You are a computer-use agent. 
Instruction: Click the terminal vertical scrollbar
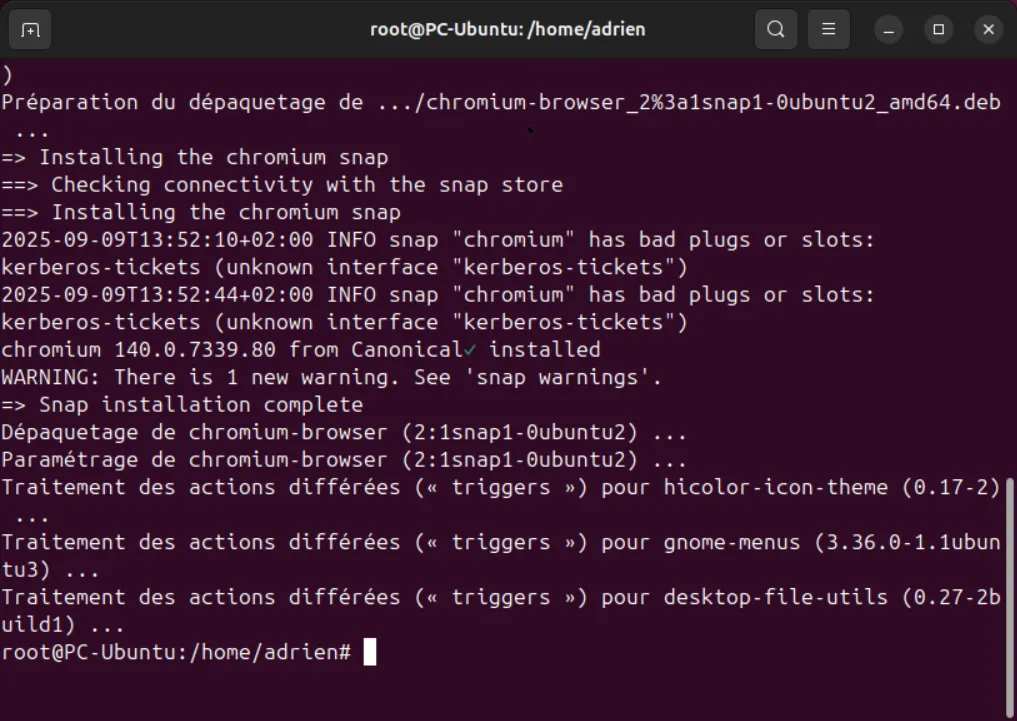[x=1010, y=597]
